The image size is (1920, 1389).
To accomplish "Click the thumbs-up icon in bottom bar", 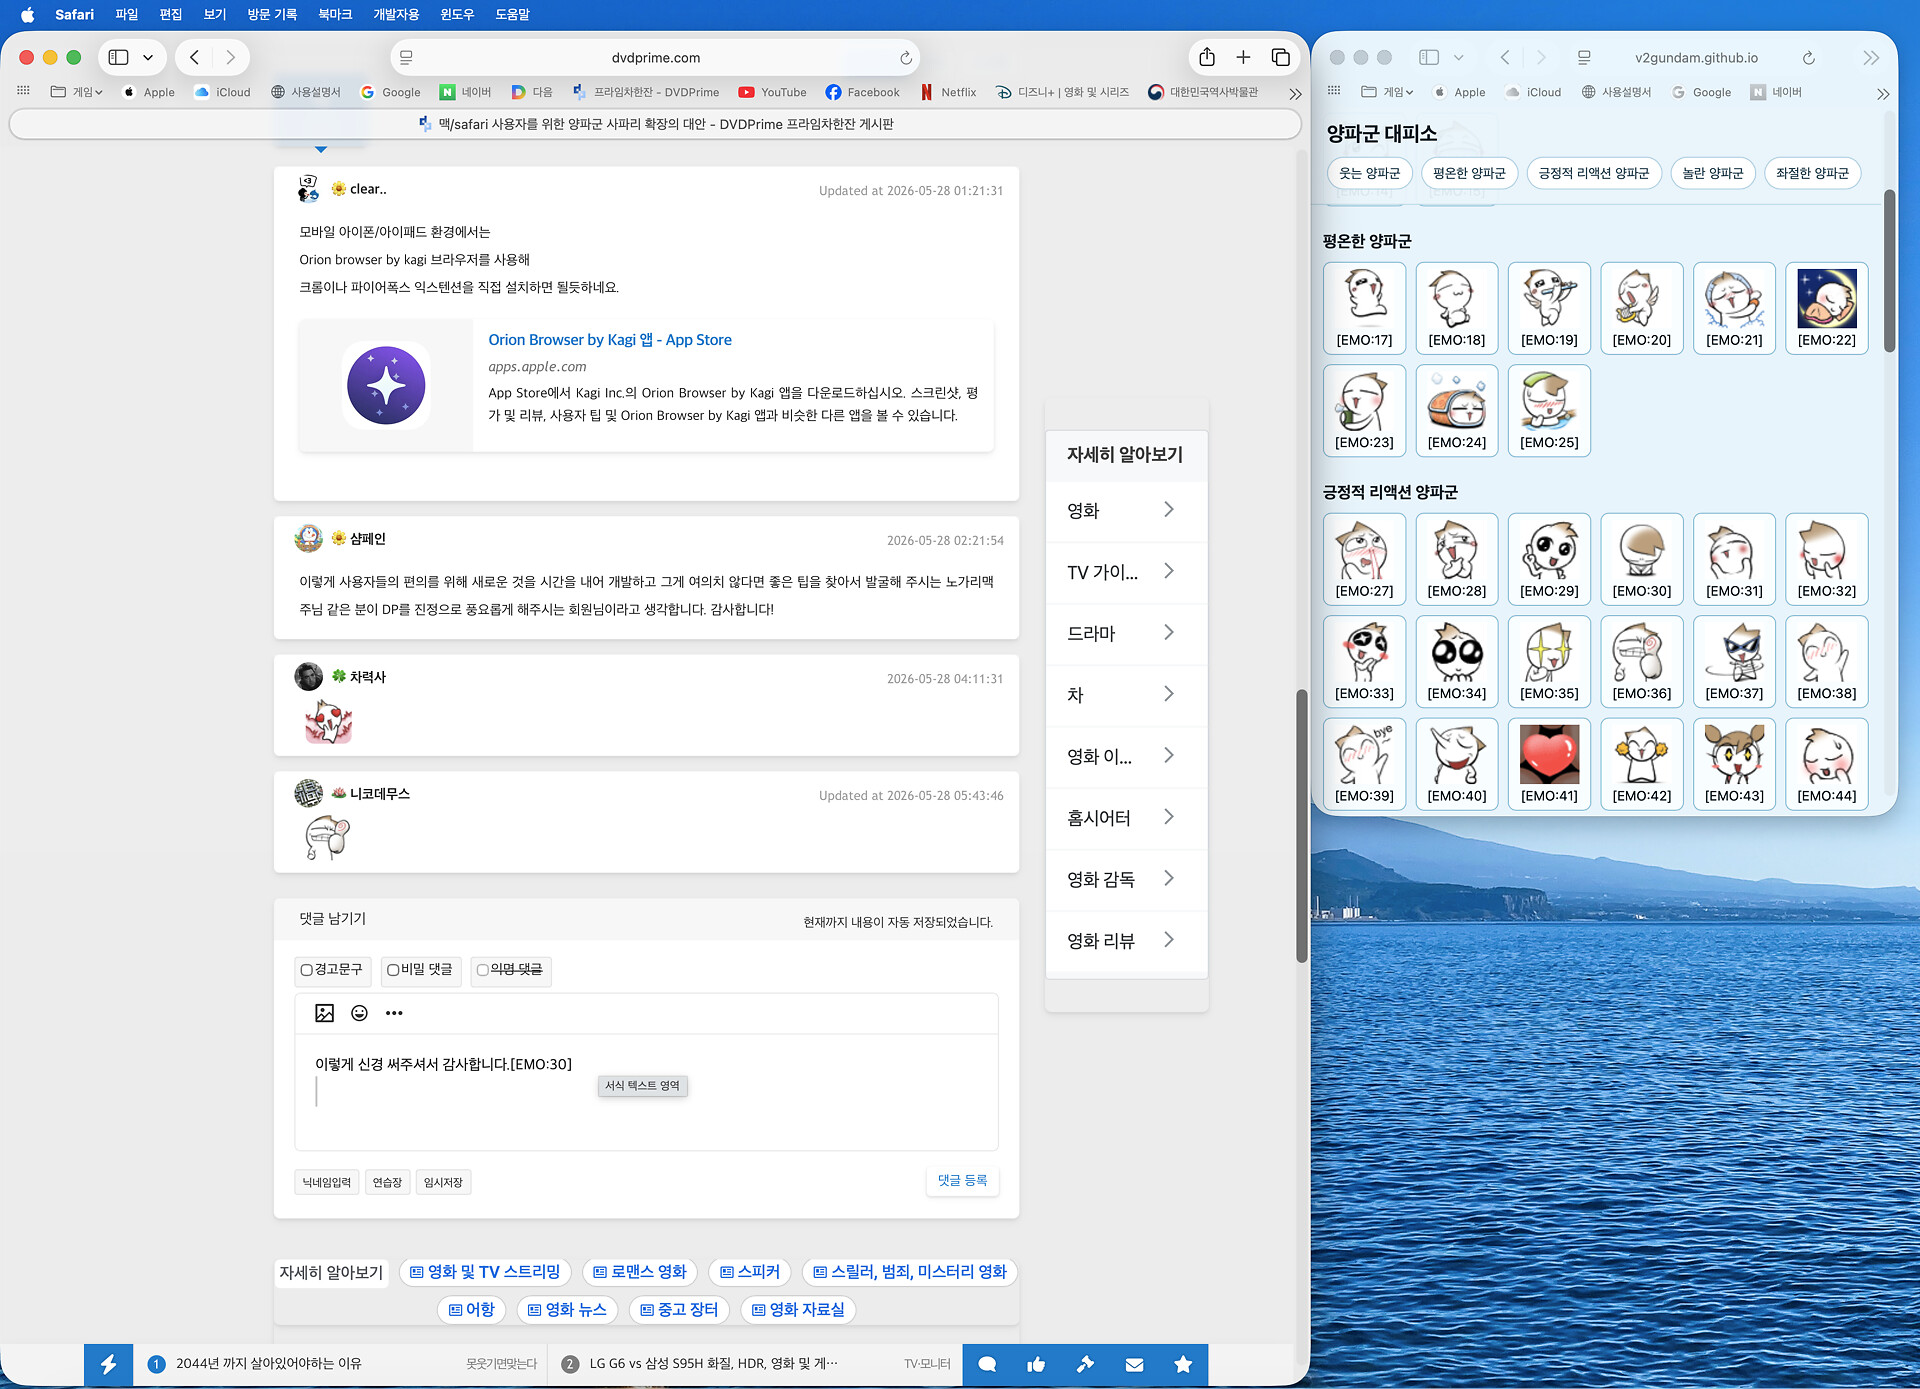I will click(1036, 1364).
